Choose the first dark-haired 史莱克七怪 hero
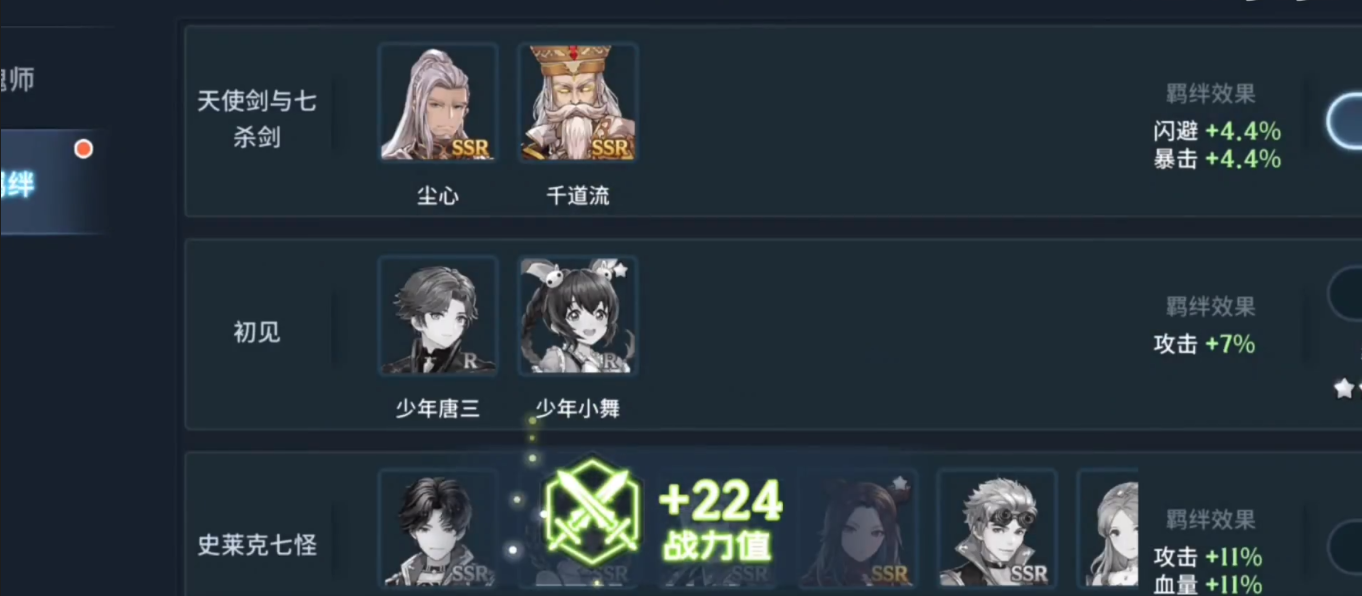1362x596 pixels. (438, 527)
